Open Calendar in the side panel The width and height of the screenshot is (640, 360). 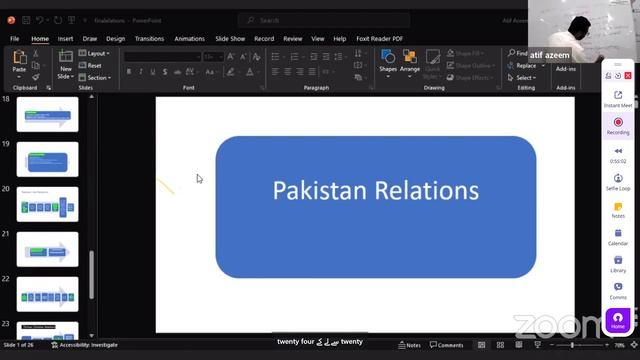(x=618, y=237)
